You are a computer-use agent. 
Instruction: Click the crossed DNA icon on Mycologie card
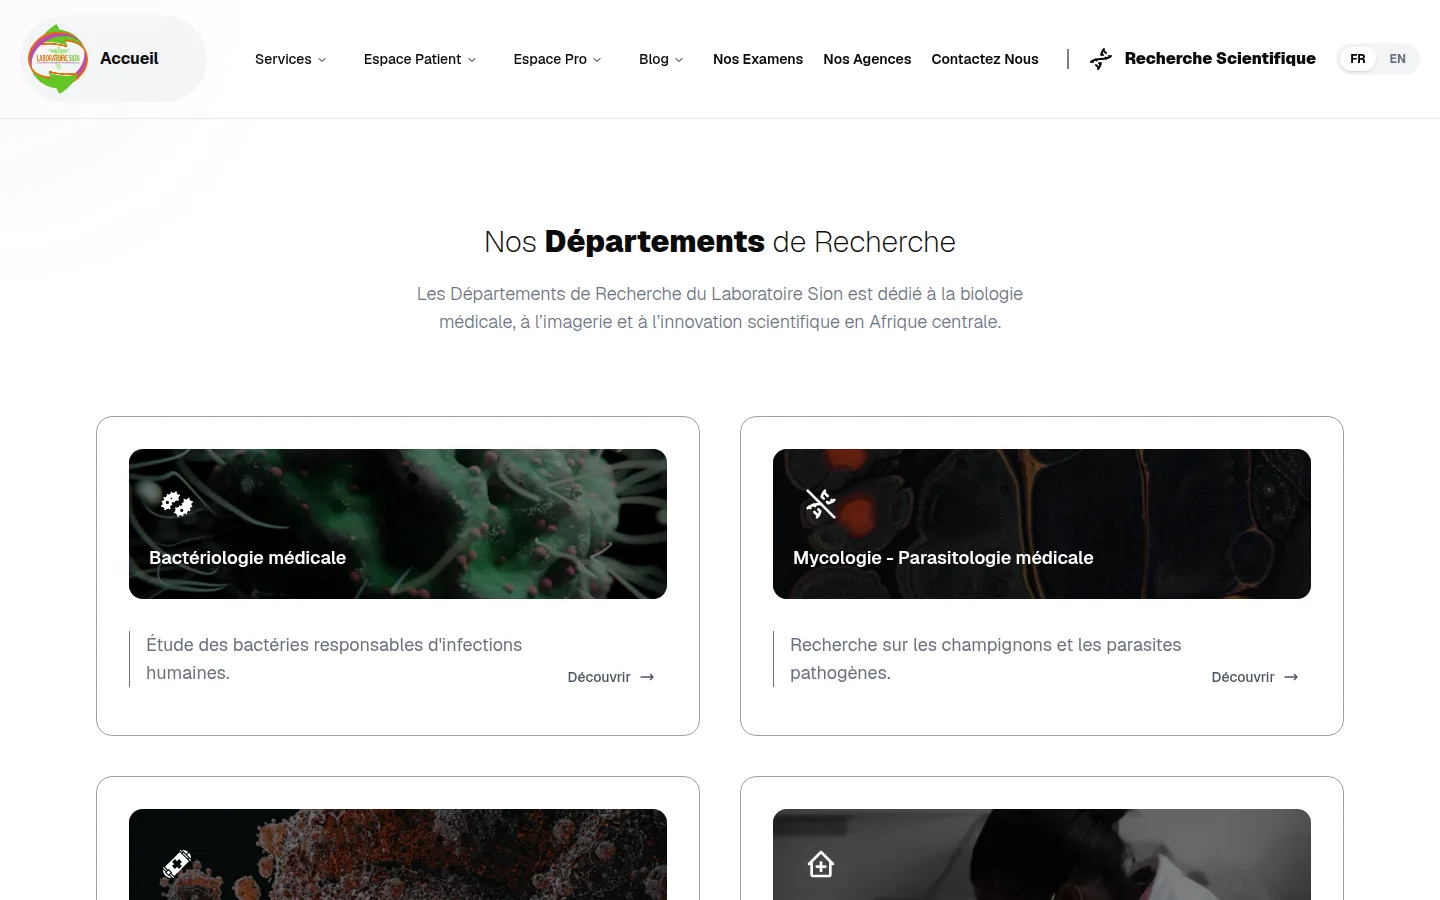(821, 504)
